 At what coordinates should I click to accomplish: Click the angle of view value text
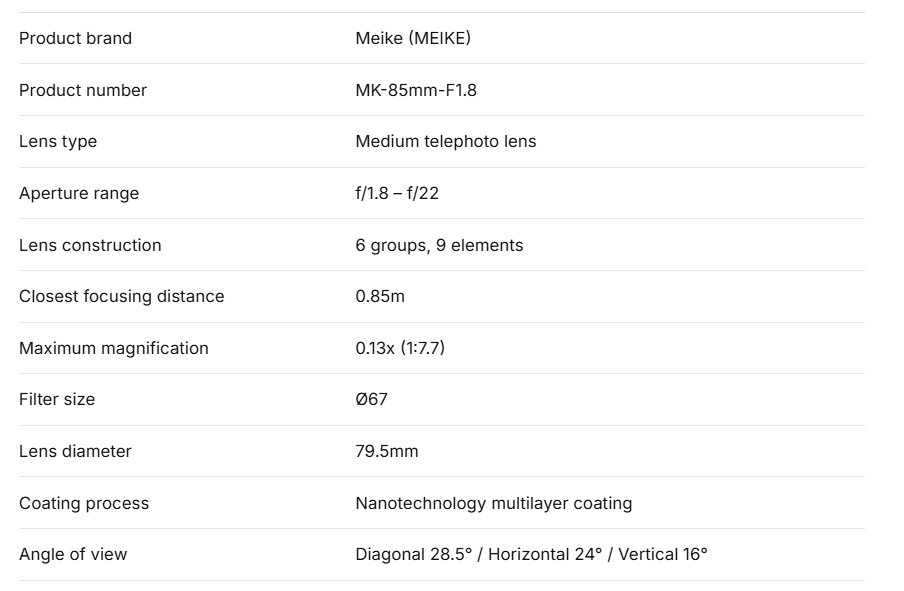pyautogui.click(x=531, y=554)
